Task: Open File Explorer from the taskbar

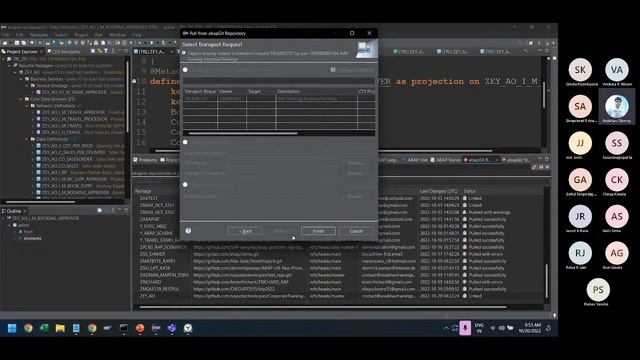Action: [x=60, y=328]
